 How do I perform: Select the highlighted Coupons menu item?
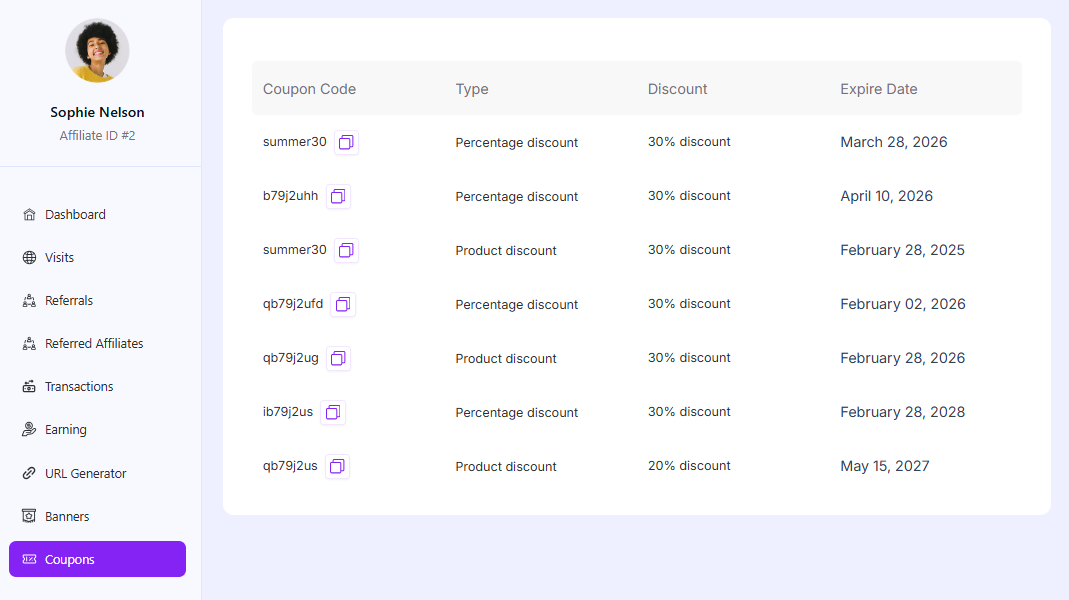click(x=97, y=560)
